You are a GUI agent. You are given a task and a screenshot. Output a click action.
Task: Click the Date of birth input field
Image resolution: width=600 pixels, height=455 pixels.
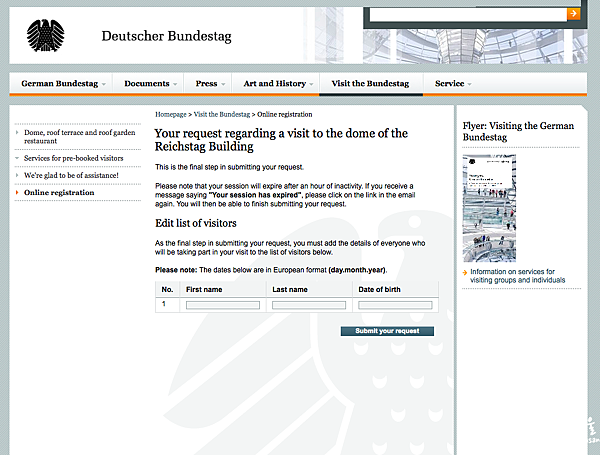(x=395, y=305)
